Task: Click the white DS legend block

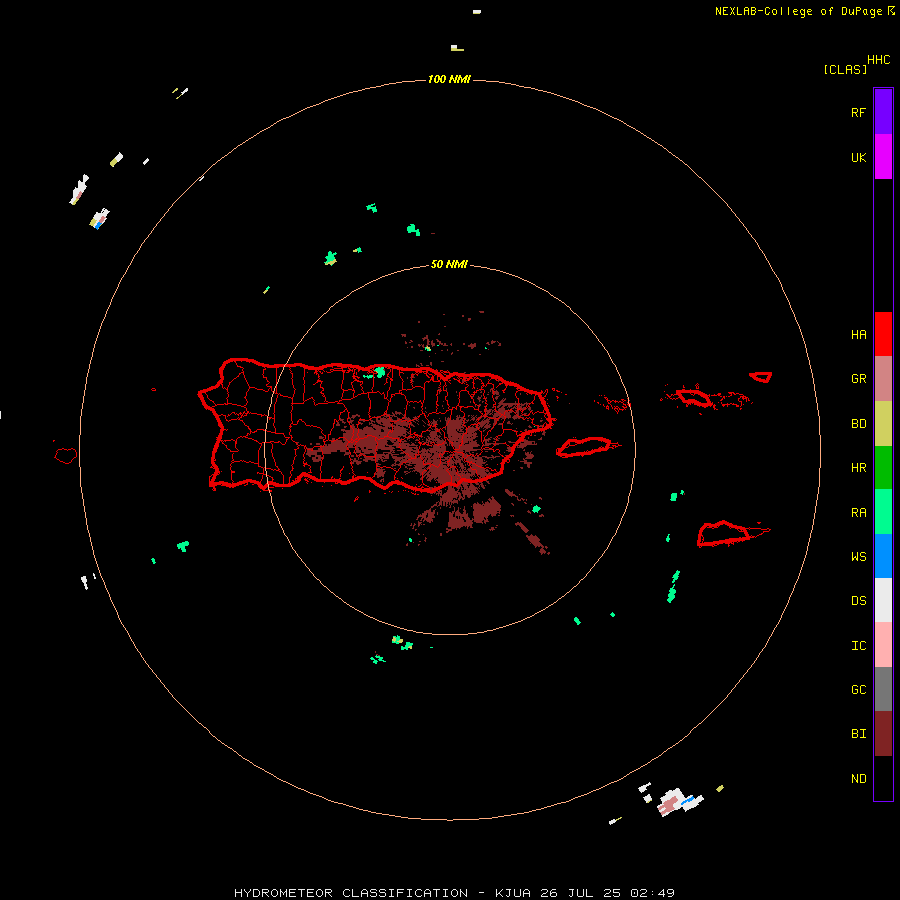Action: tap(883, 600)
